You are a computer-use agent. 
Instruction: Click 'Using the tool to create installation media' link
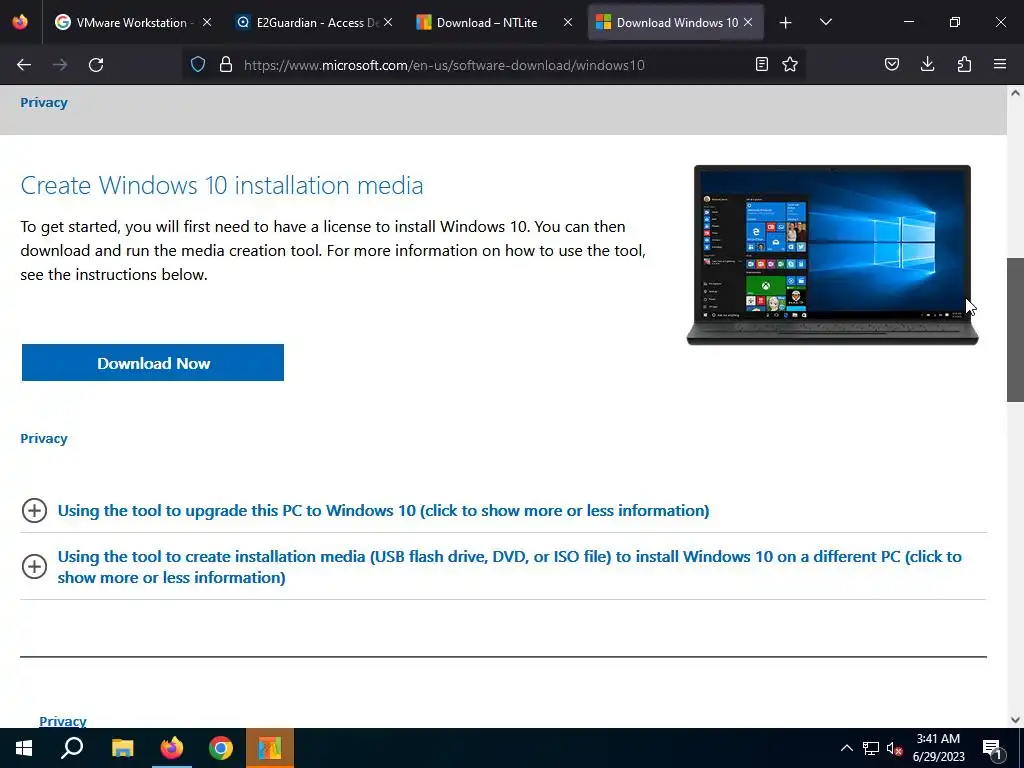coord(509,567)
